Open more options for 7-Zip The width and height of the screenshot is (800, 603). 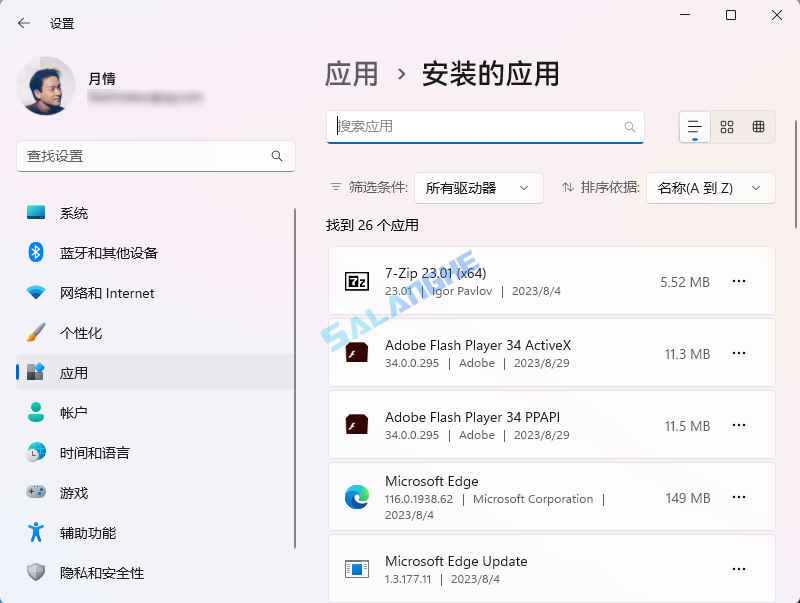click(x=739, y=281)
